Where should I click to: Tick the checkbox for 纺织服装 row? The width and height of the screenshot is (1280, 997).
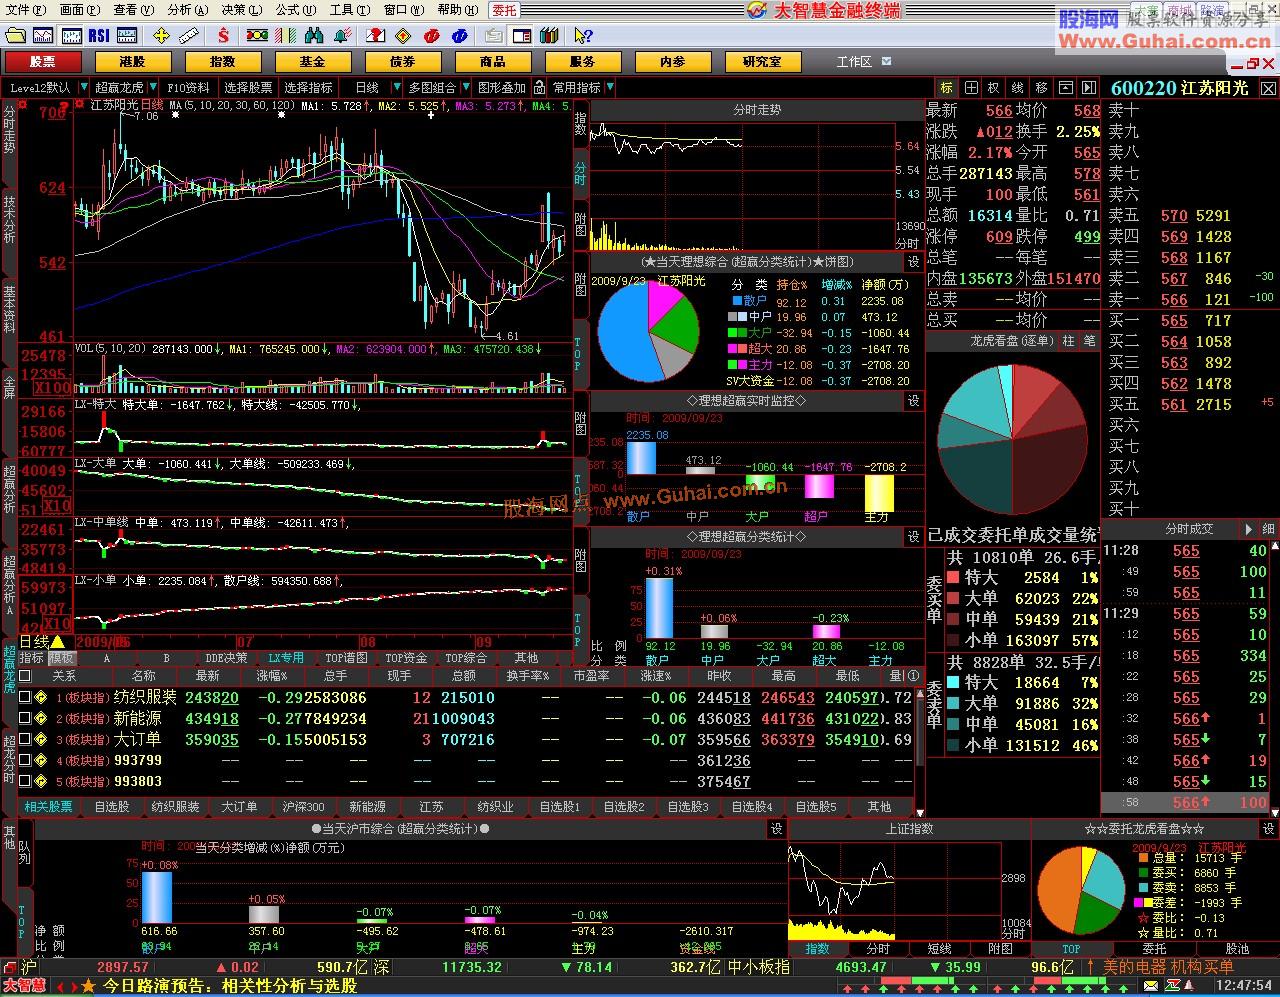pyautogui.click(x=24, y=698)
